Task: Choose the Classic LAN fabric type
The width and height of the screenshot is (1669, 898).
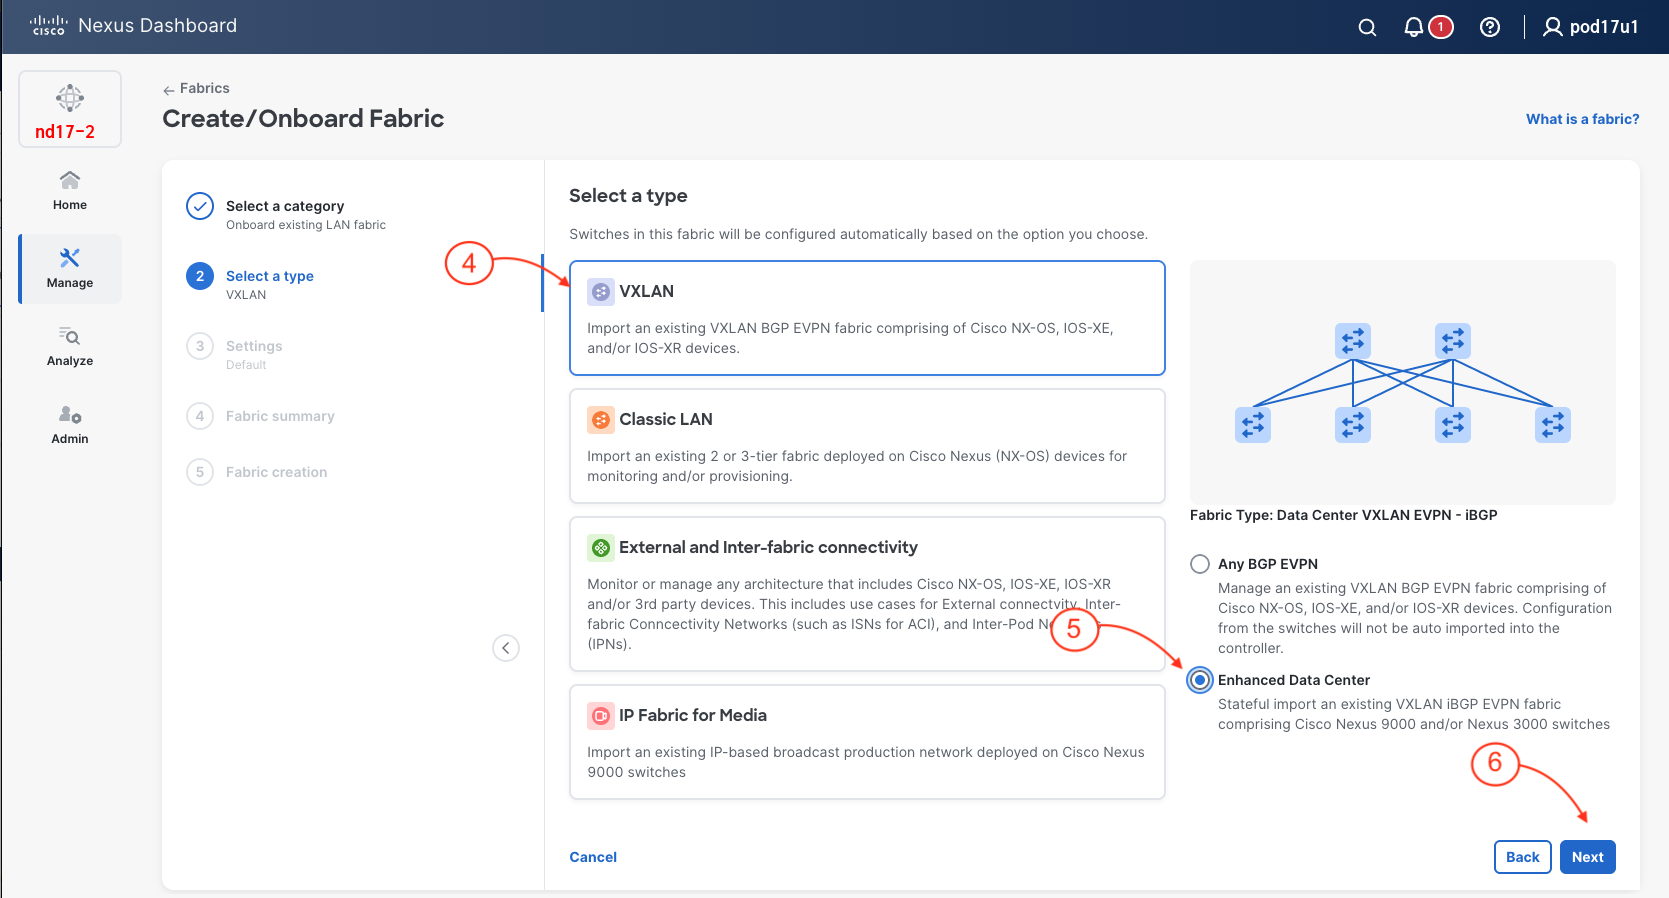Action: click(866, 446)
